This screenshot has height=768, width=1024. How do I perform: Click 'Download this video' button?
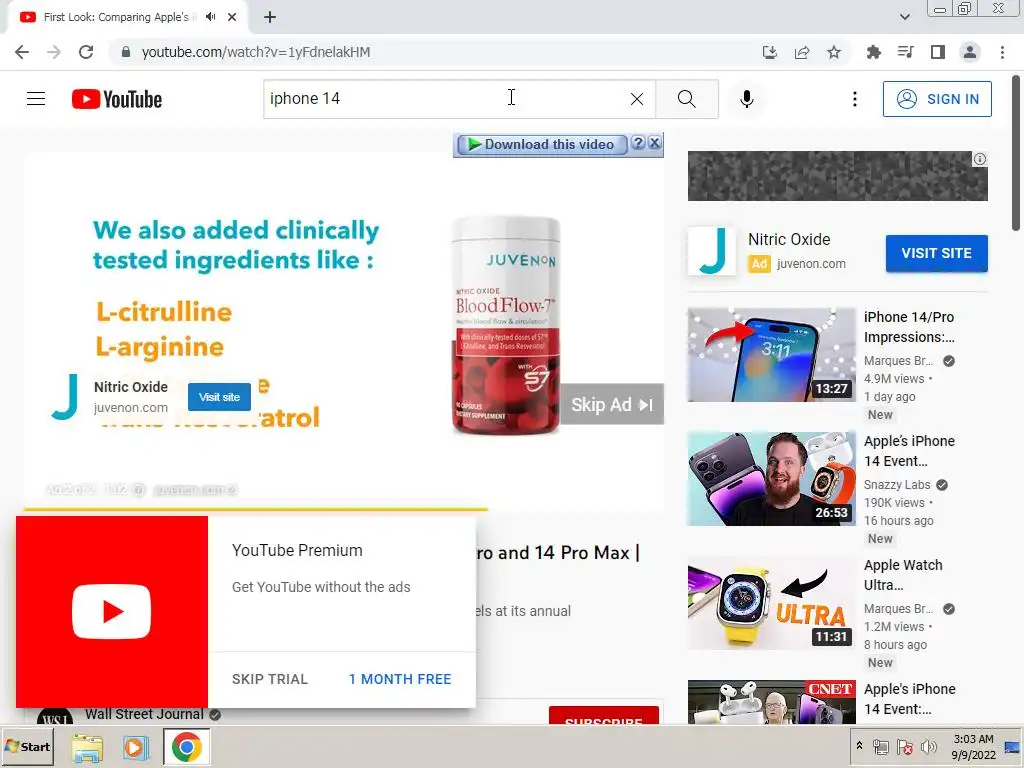541,144
